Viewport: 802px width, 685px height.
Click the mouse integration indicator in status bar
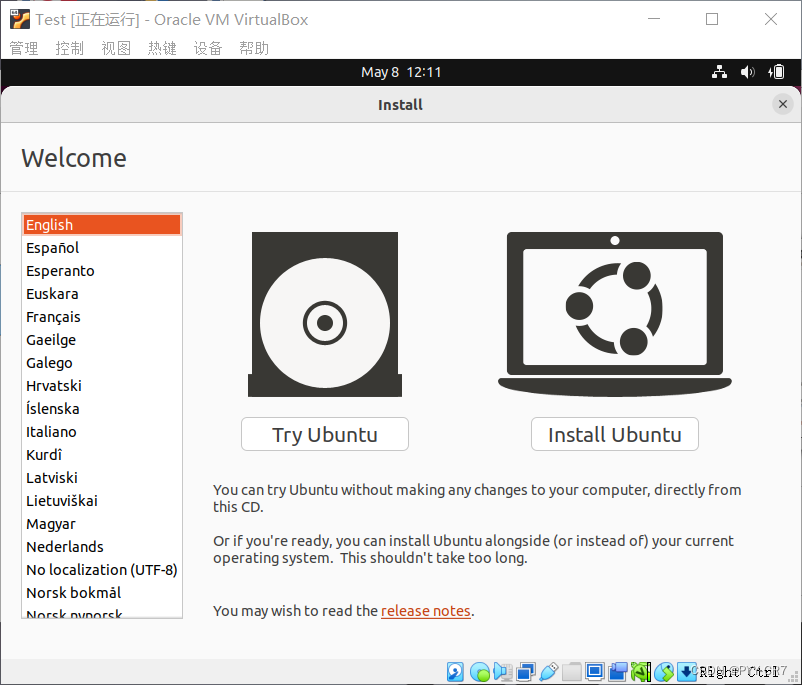tap(664, 672)
